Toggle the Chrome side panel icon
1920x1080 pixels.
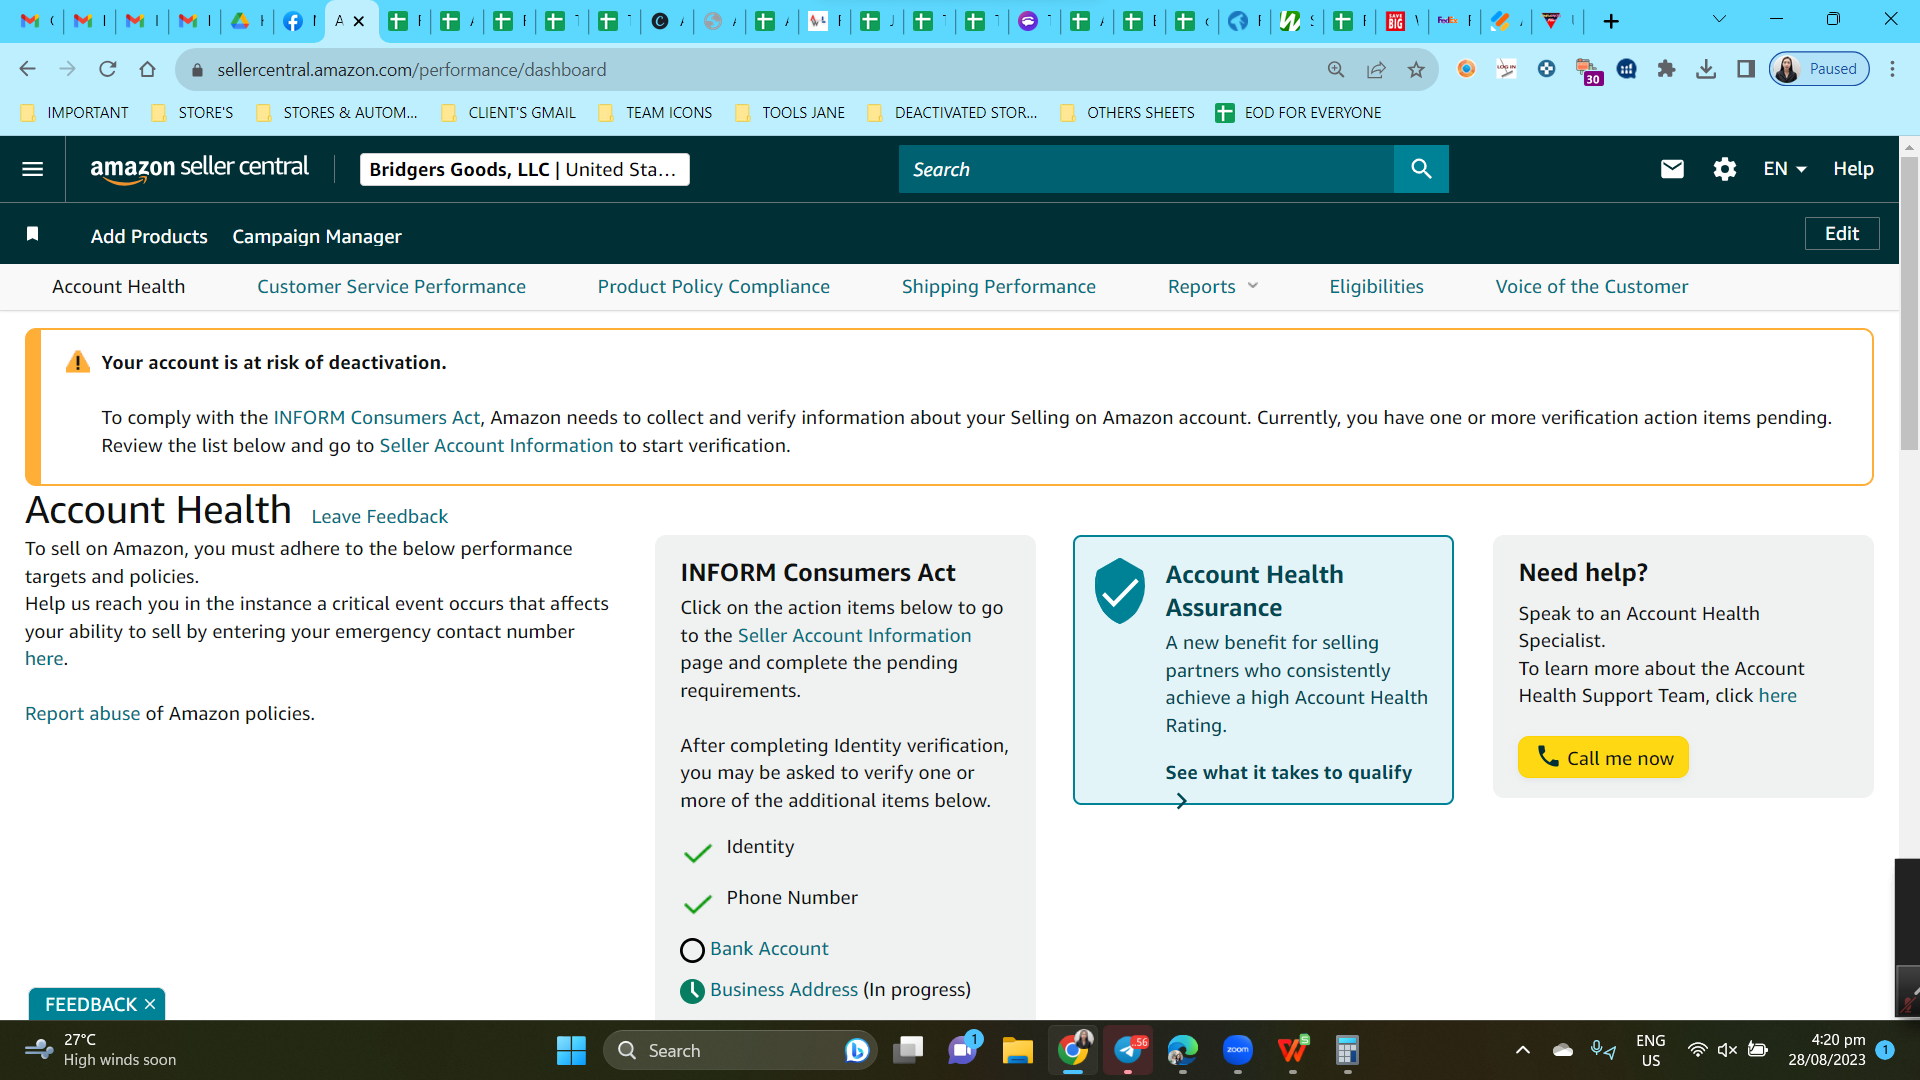(x=1746, y=69)
